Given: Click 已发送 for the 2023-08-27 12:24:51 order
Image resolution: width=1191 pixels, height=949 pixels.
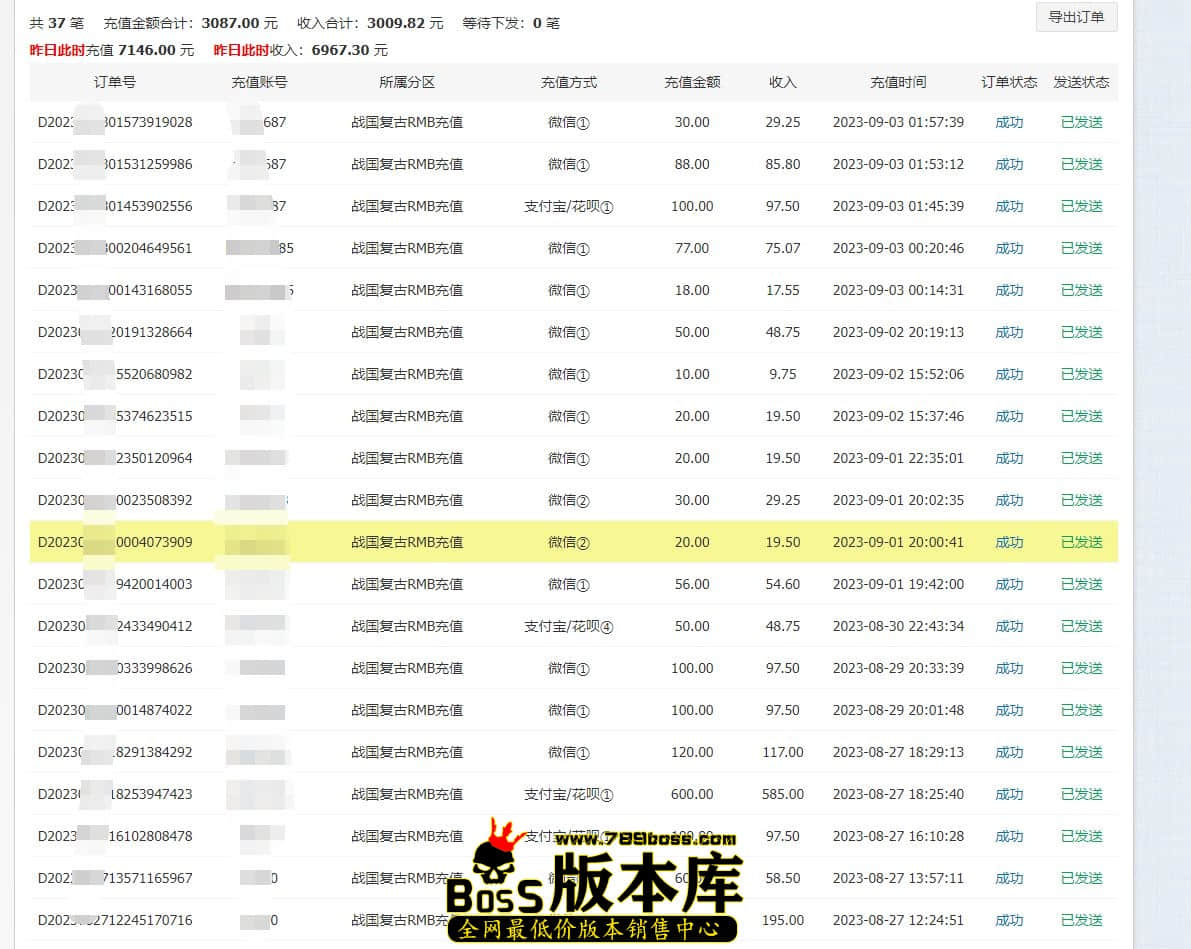Looking at the screenshot, I should pos(1081,920).
